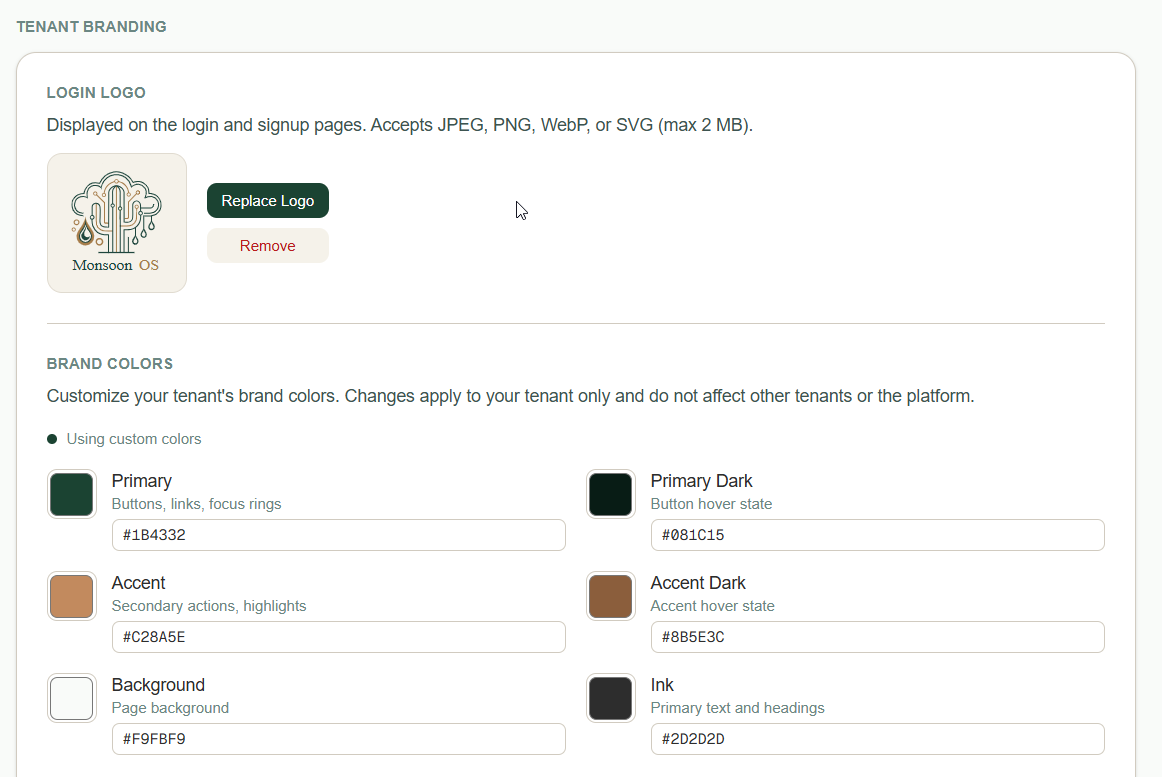
Task: Open the Accent color swatch
Action: [71, 595]
